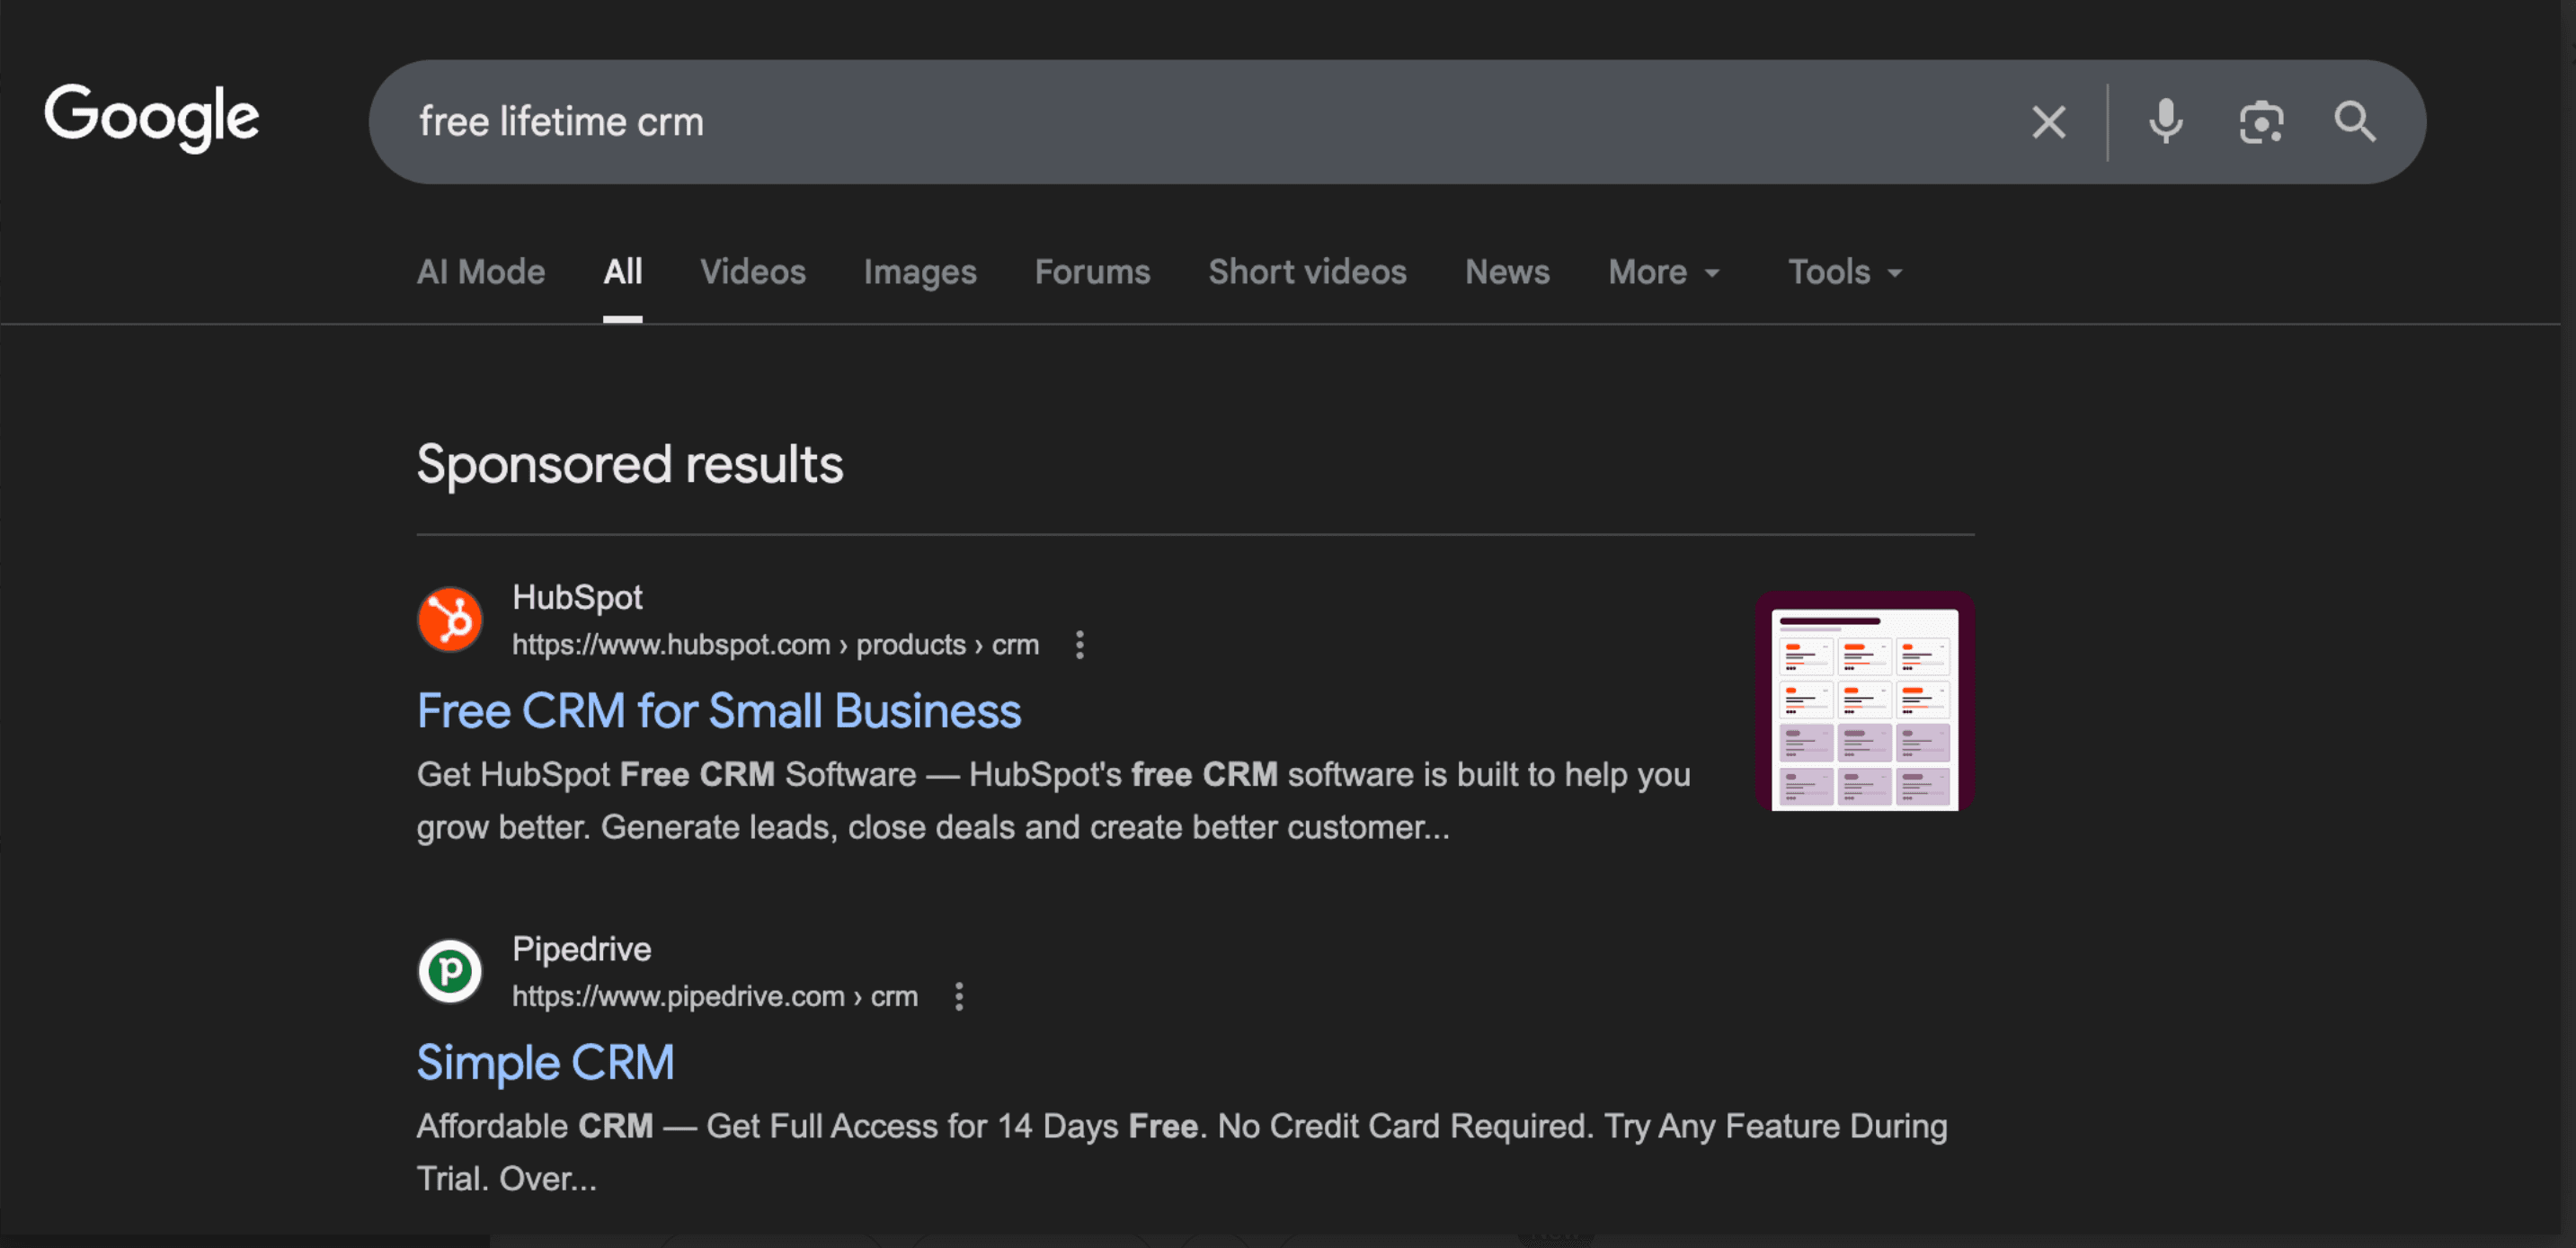This screenshot has height=1248, width=2576.
Task: Click the Pipedrive logo favicon
Action: (x=450, y=970)
